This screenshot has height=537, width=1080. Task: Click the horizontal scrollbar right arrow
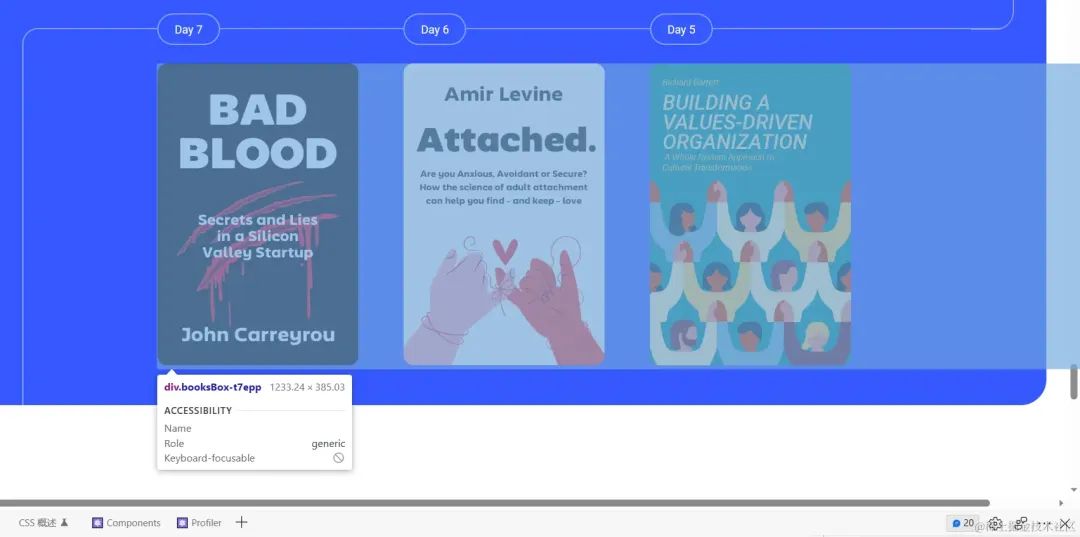tap(1061, 503)
